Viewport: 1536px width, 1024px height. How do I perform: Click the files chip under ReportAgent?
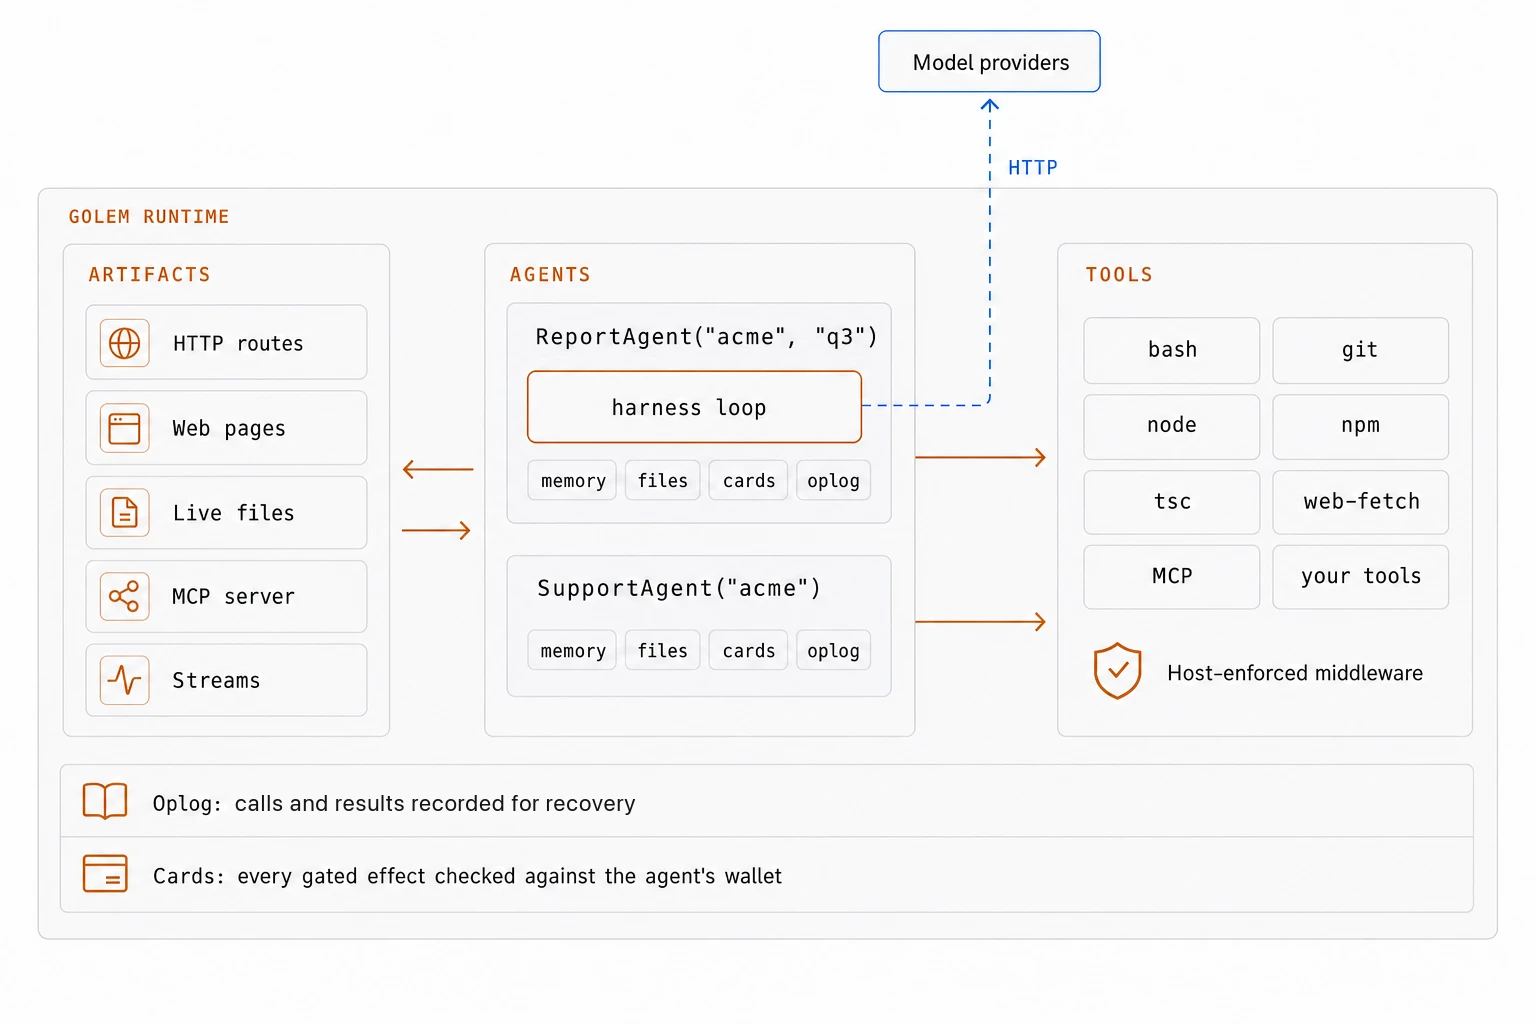[x=663, y=481]
